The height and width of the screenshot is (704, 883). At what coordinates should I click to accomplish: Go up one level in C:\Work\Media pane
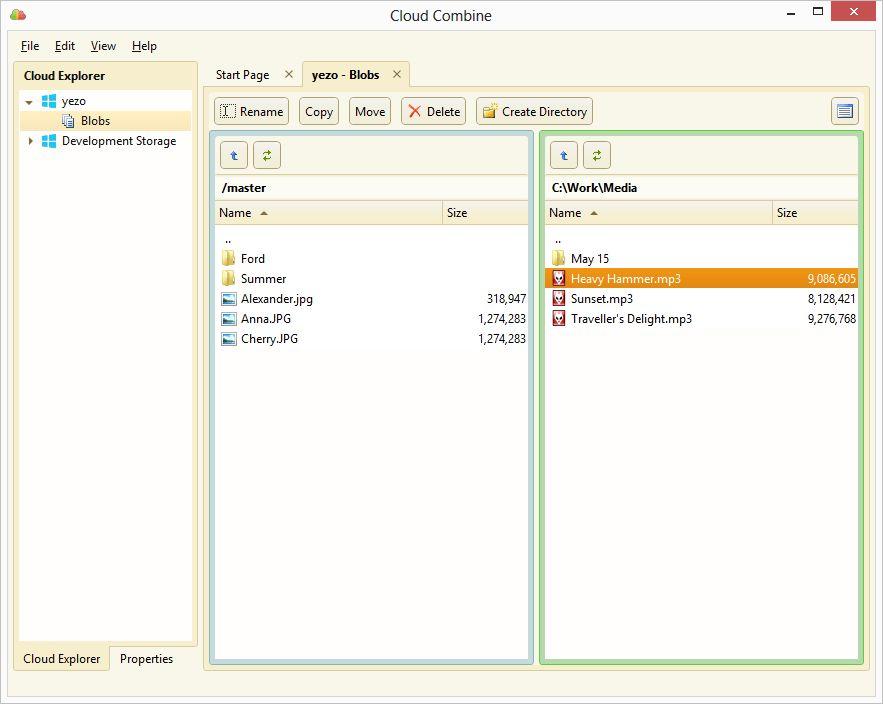tap(564, 155)
